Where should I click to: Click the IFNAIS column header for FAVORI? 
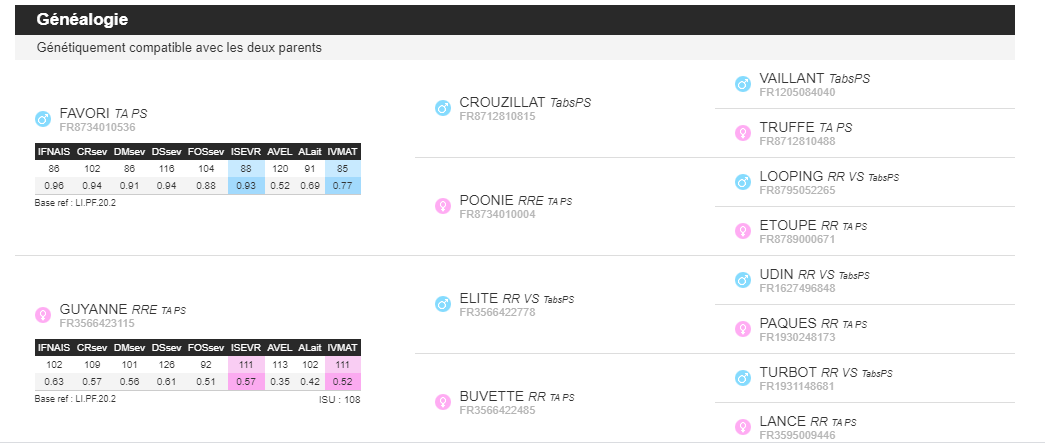pos(54,151)
